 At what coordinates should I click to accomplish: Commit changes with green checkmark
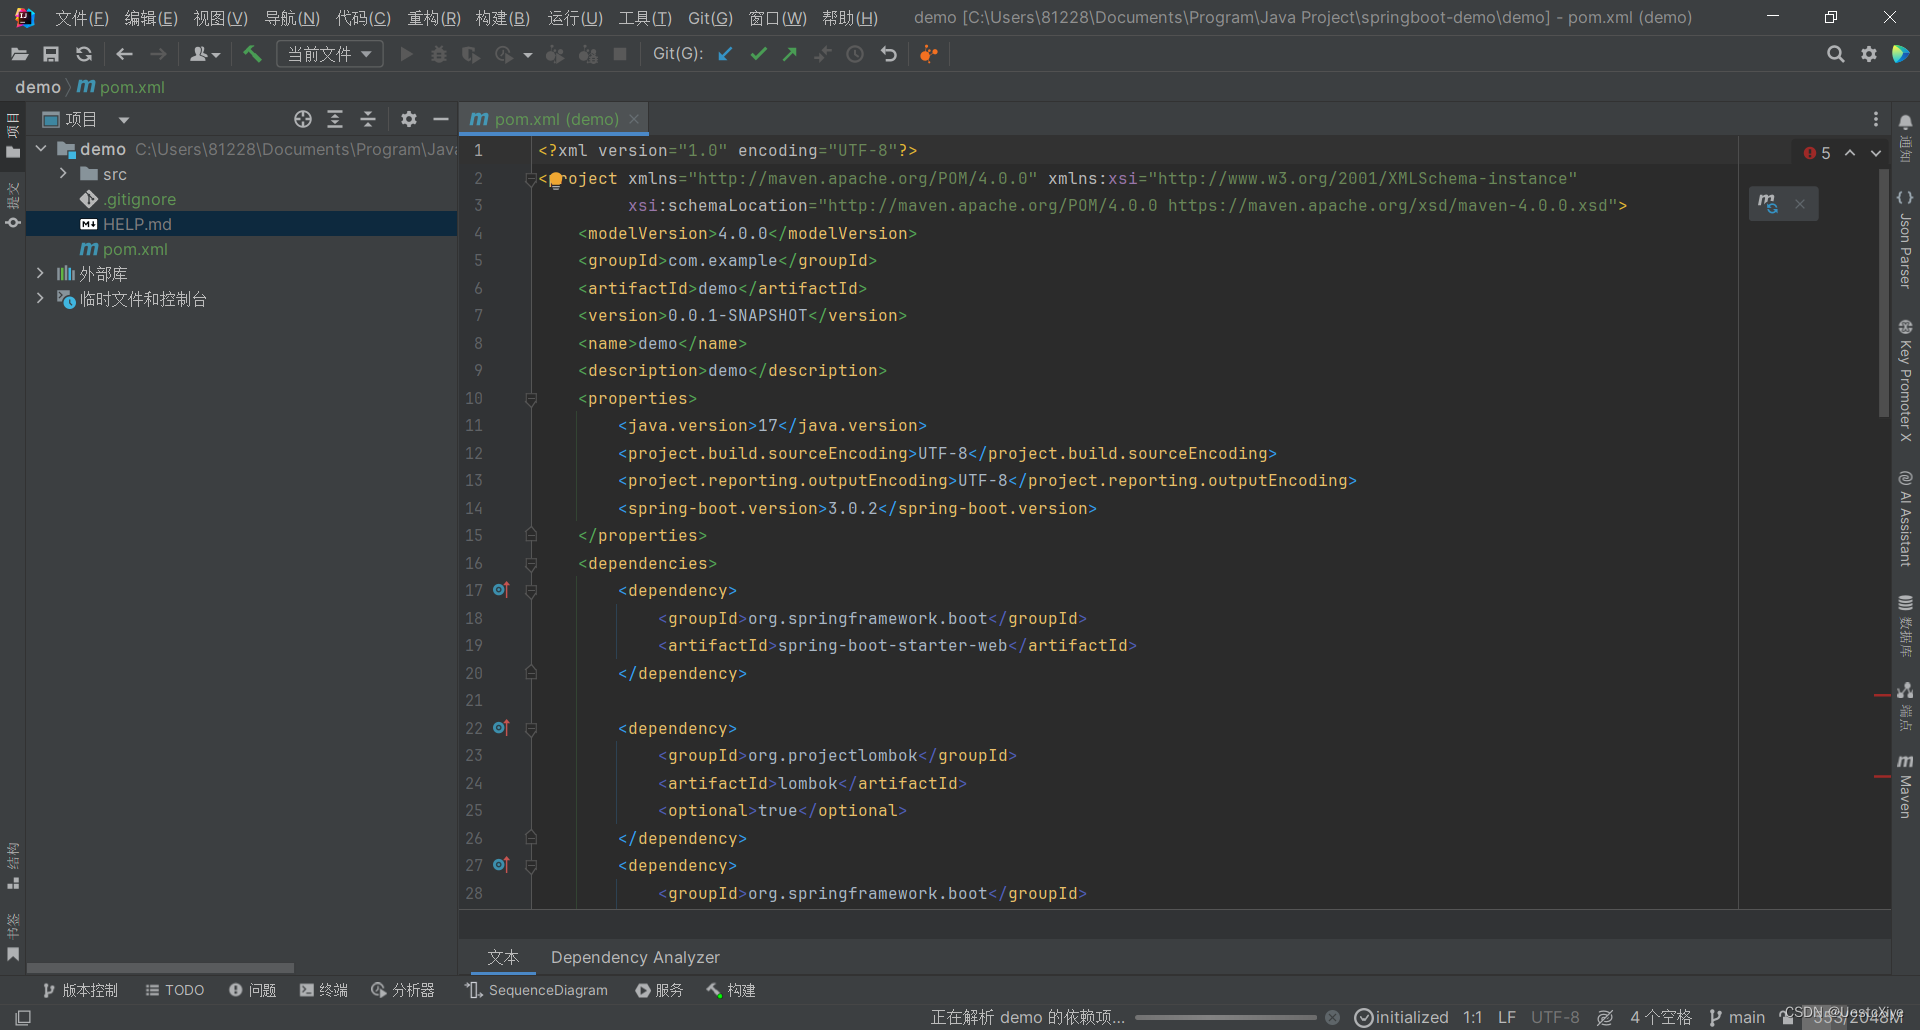[x=758, y=54]
